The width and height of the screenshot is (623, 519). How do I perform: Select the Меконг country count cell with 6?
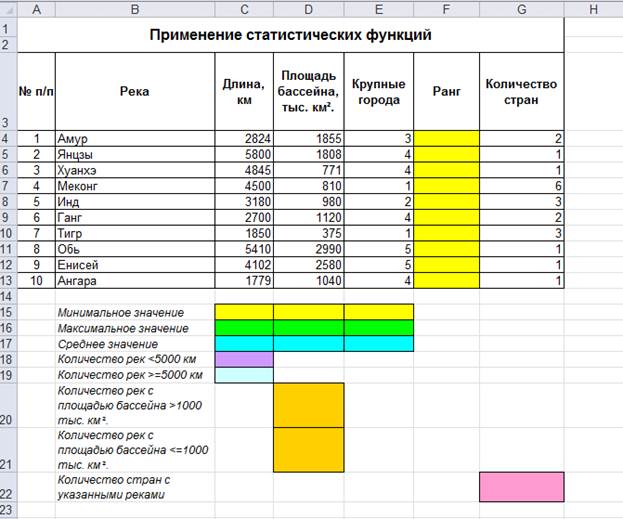[x=522, y=186]
